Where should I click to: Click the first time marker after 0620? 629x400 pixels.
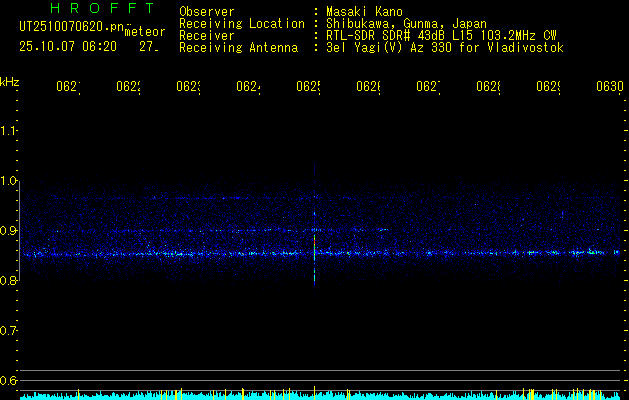click(69, 87)
